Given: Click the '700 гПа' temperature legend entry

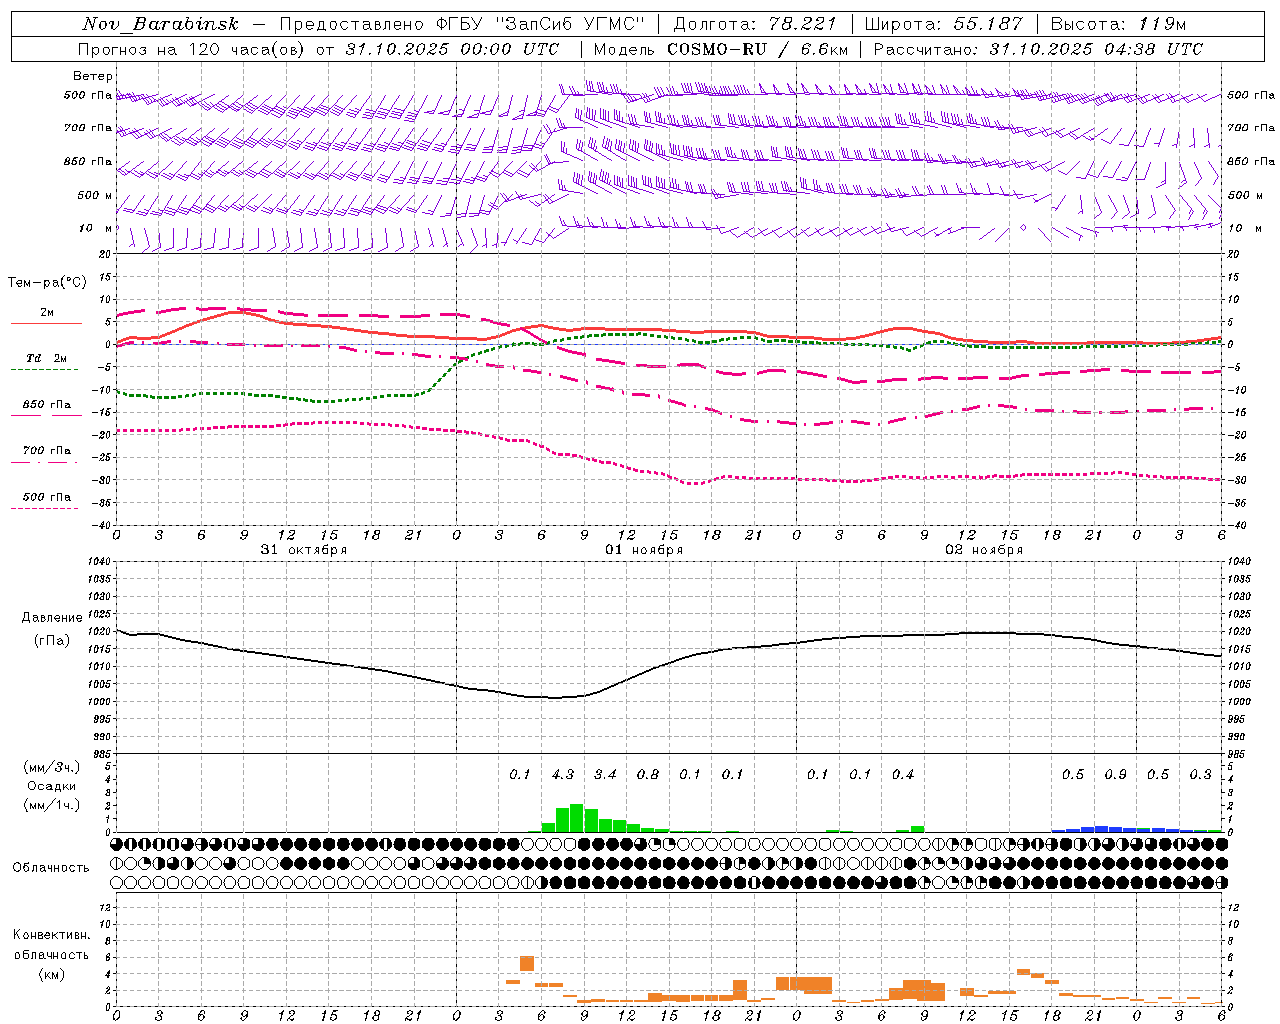Looking at the screenshot, I should (47, 451).
